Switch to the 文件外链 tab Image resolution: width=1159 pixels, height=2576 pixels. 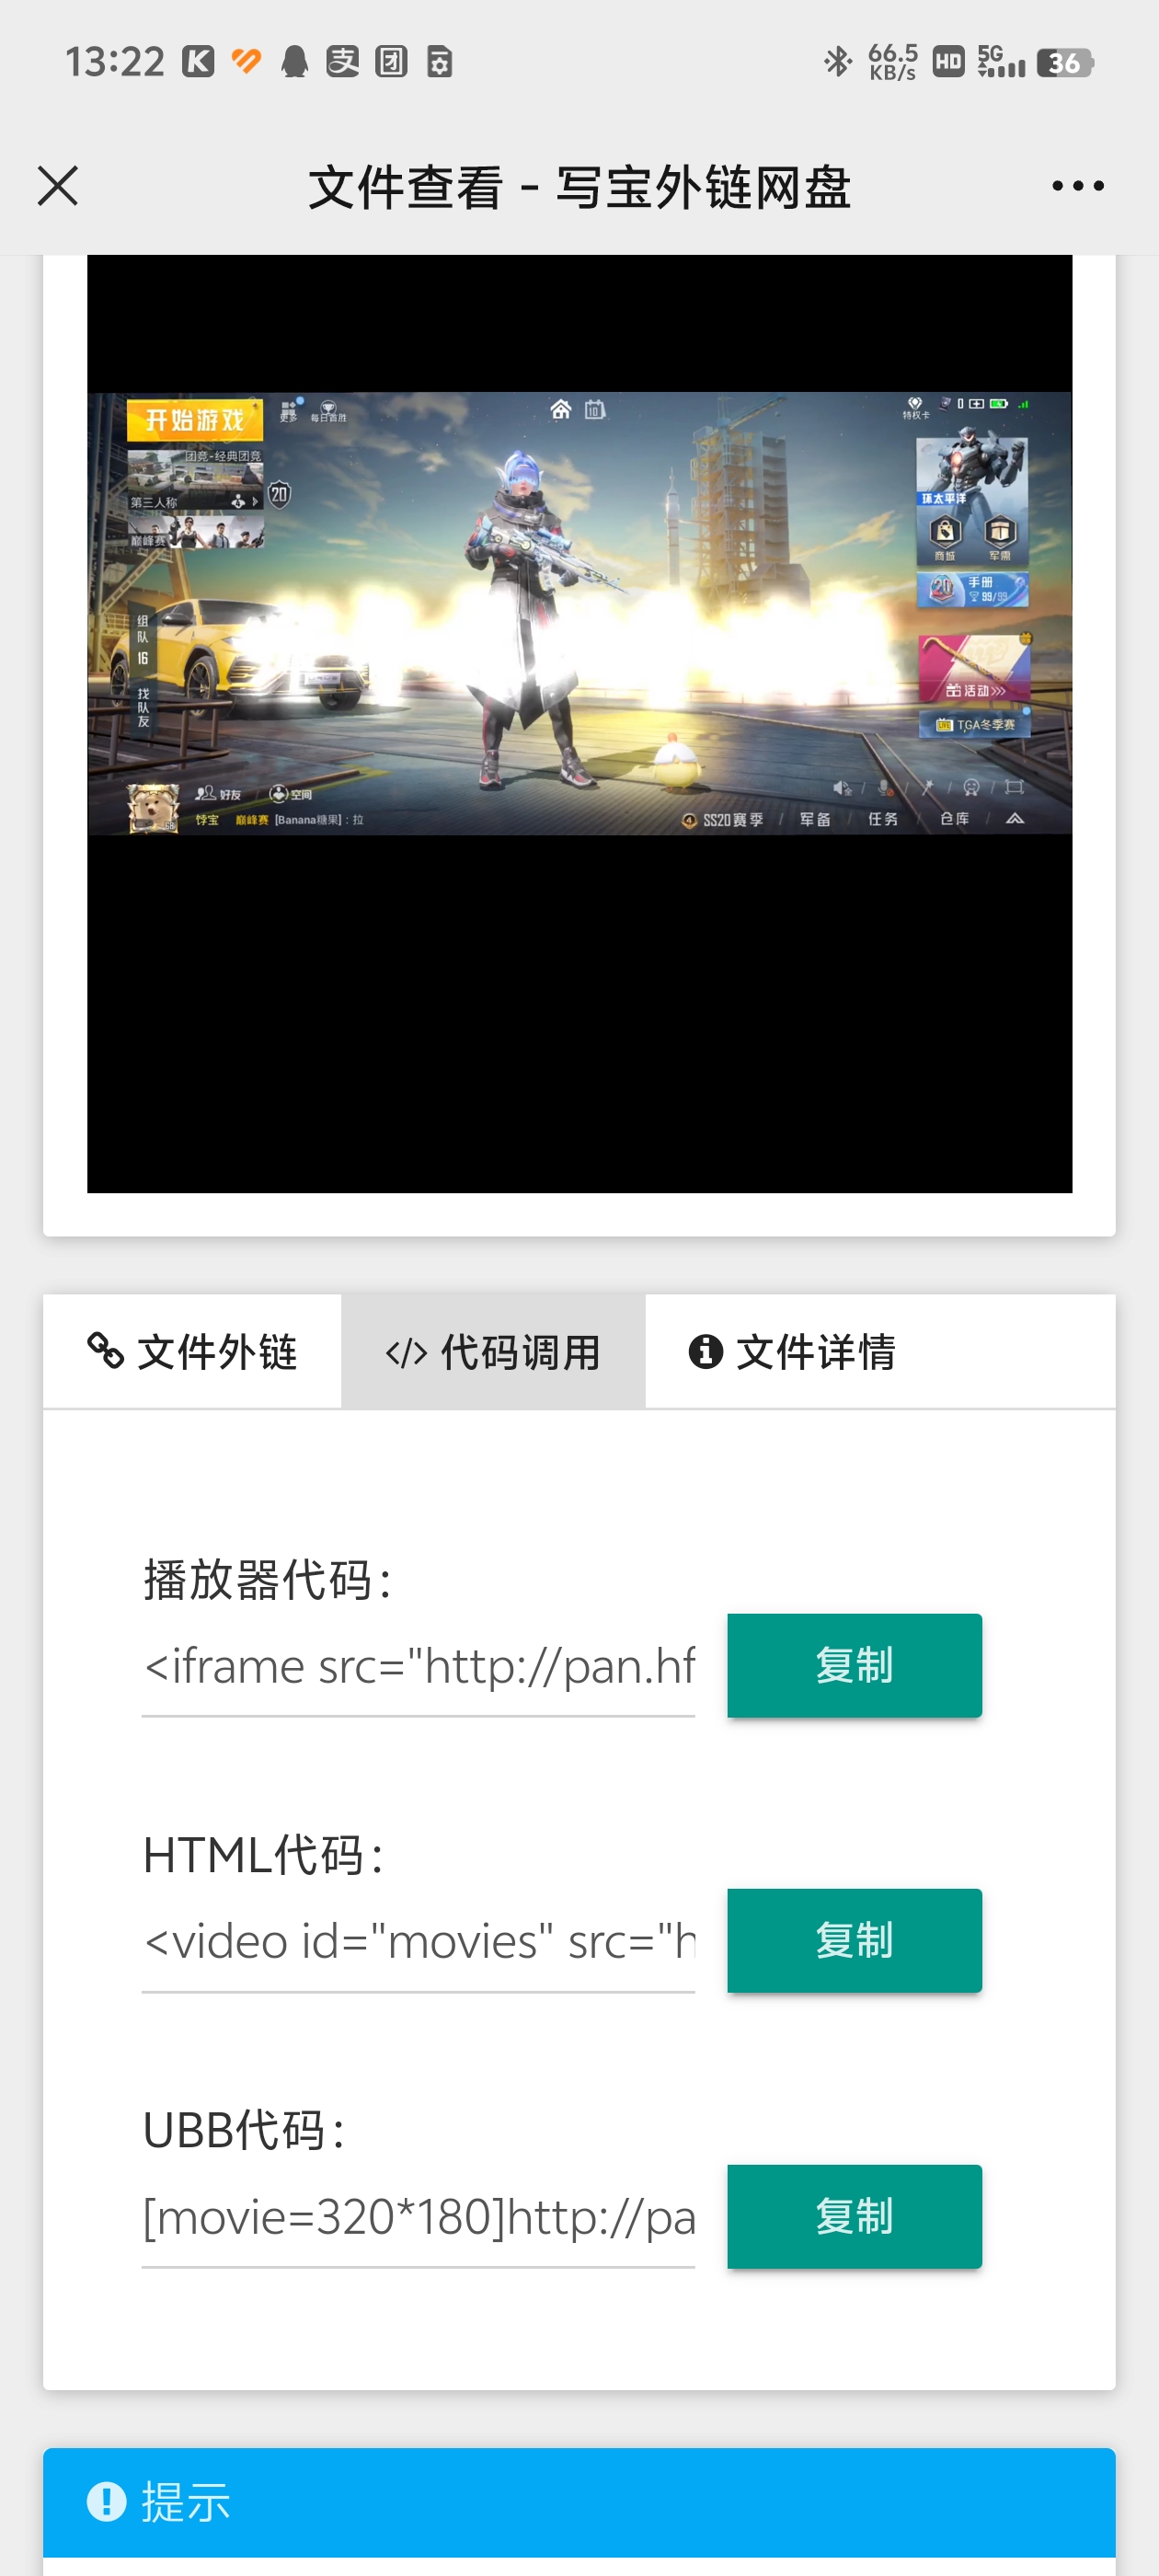coord(192,1352)
